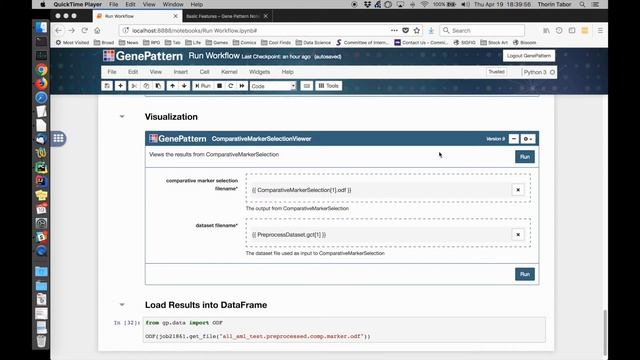
Task: Open the QuickTime Player Window menu
Action: coord(173,4)
